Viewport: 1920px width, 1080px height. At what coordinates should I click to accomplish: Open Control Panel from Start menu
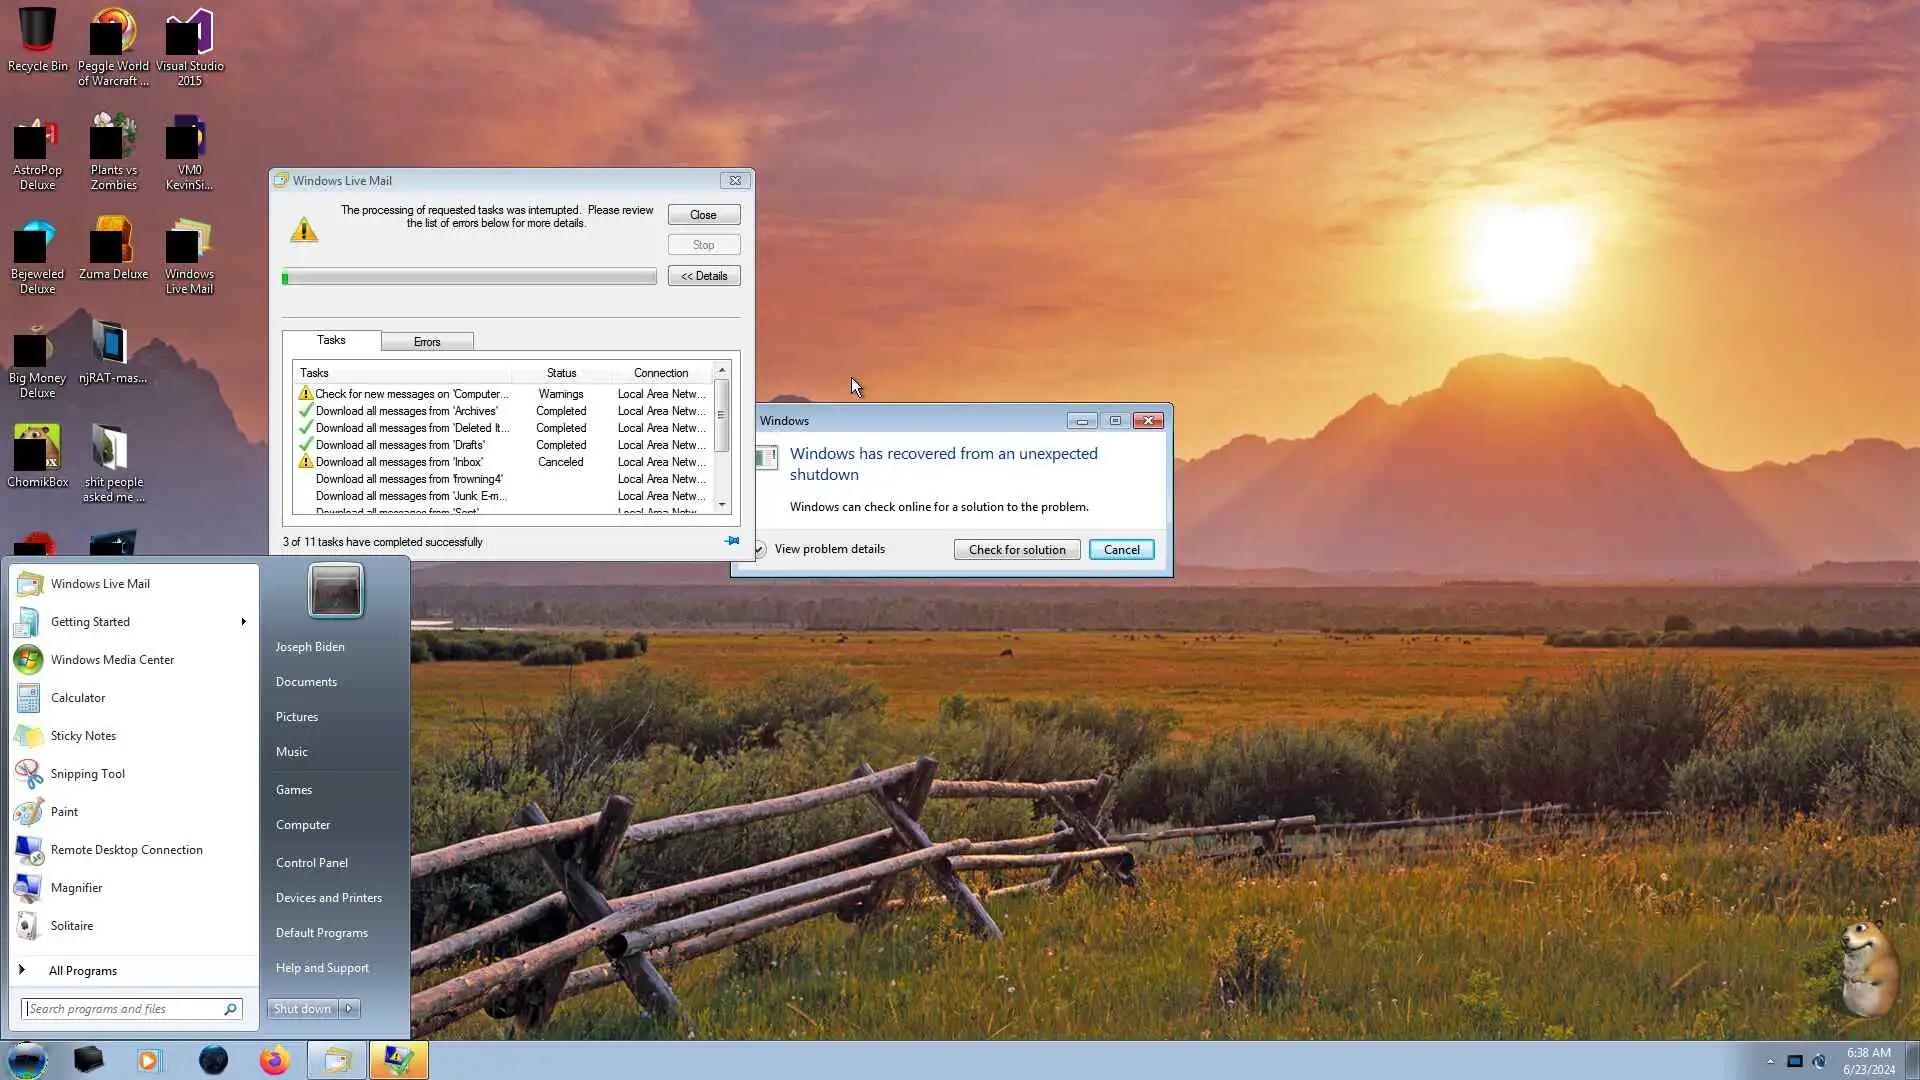[311, 863]
